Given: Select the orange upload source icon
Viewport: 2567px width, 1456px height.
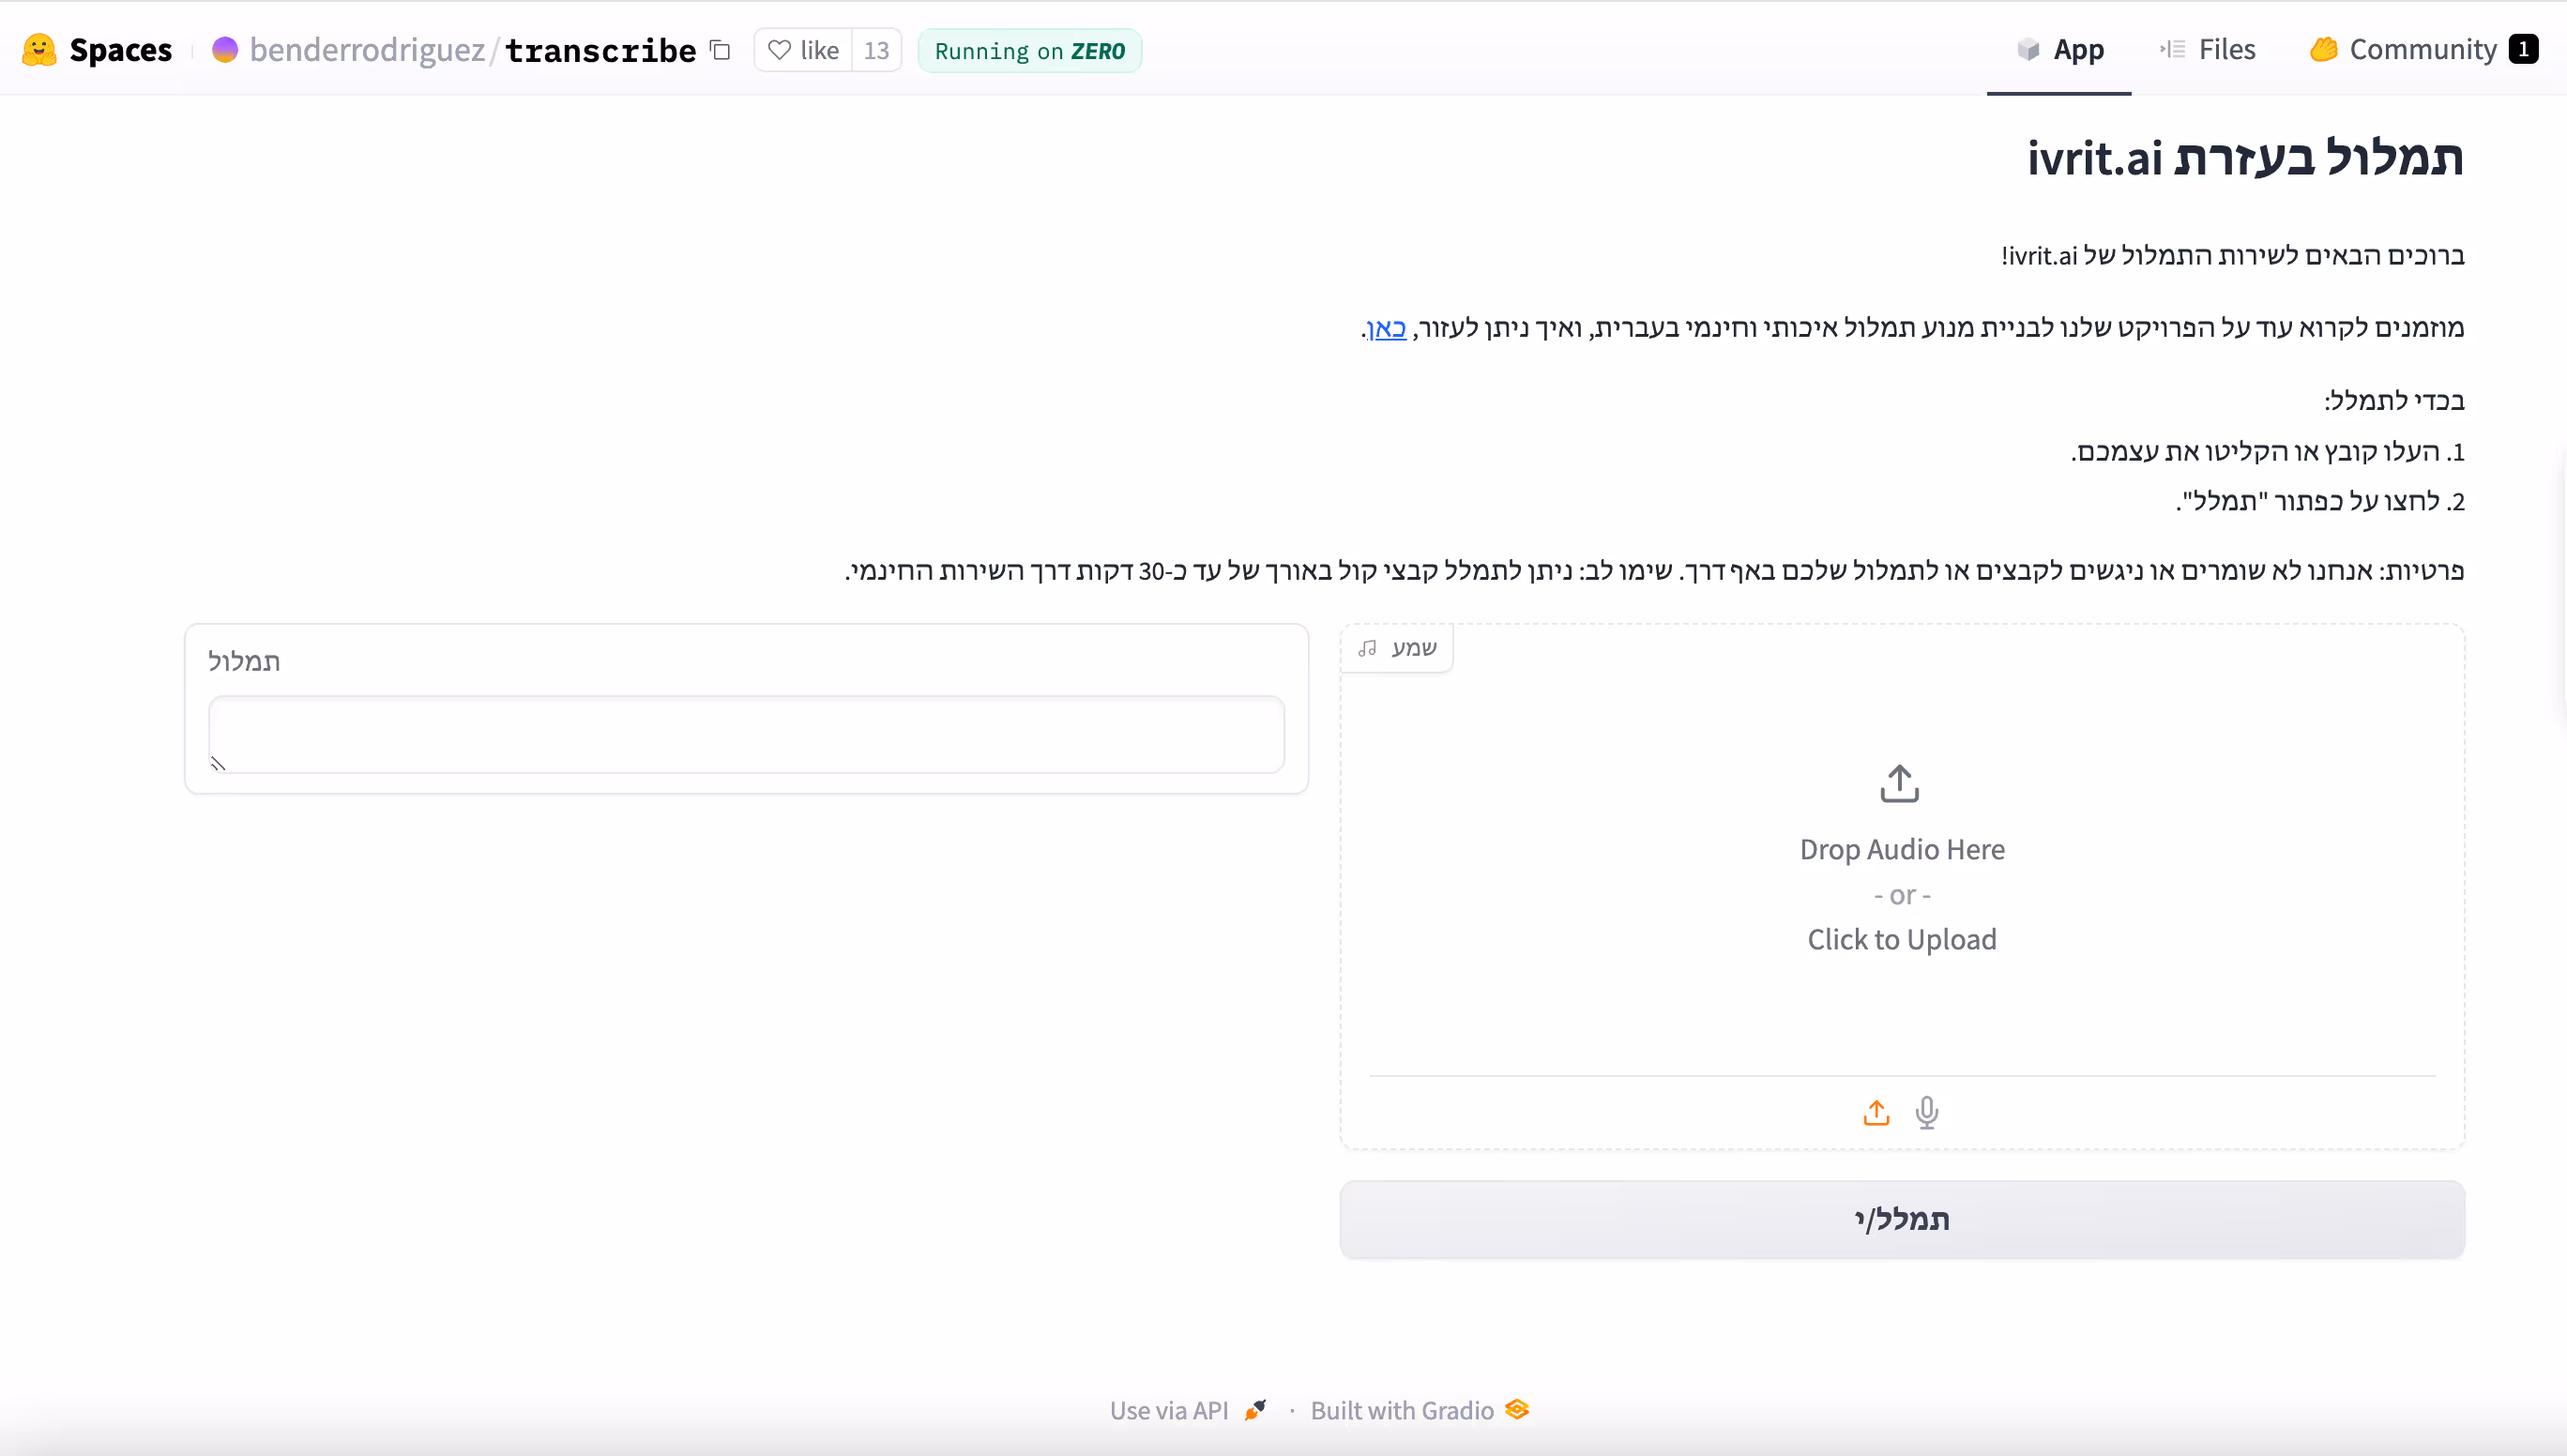Looking at the screenshot, I should [x=1876, y=1112].
